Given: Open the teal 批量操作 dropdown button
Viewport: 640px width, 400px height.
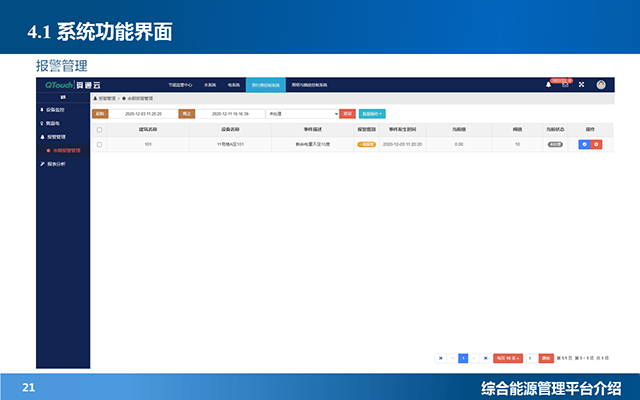Looking at the screenshot, I should 372,114.
